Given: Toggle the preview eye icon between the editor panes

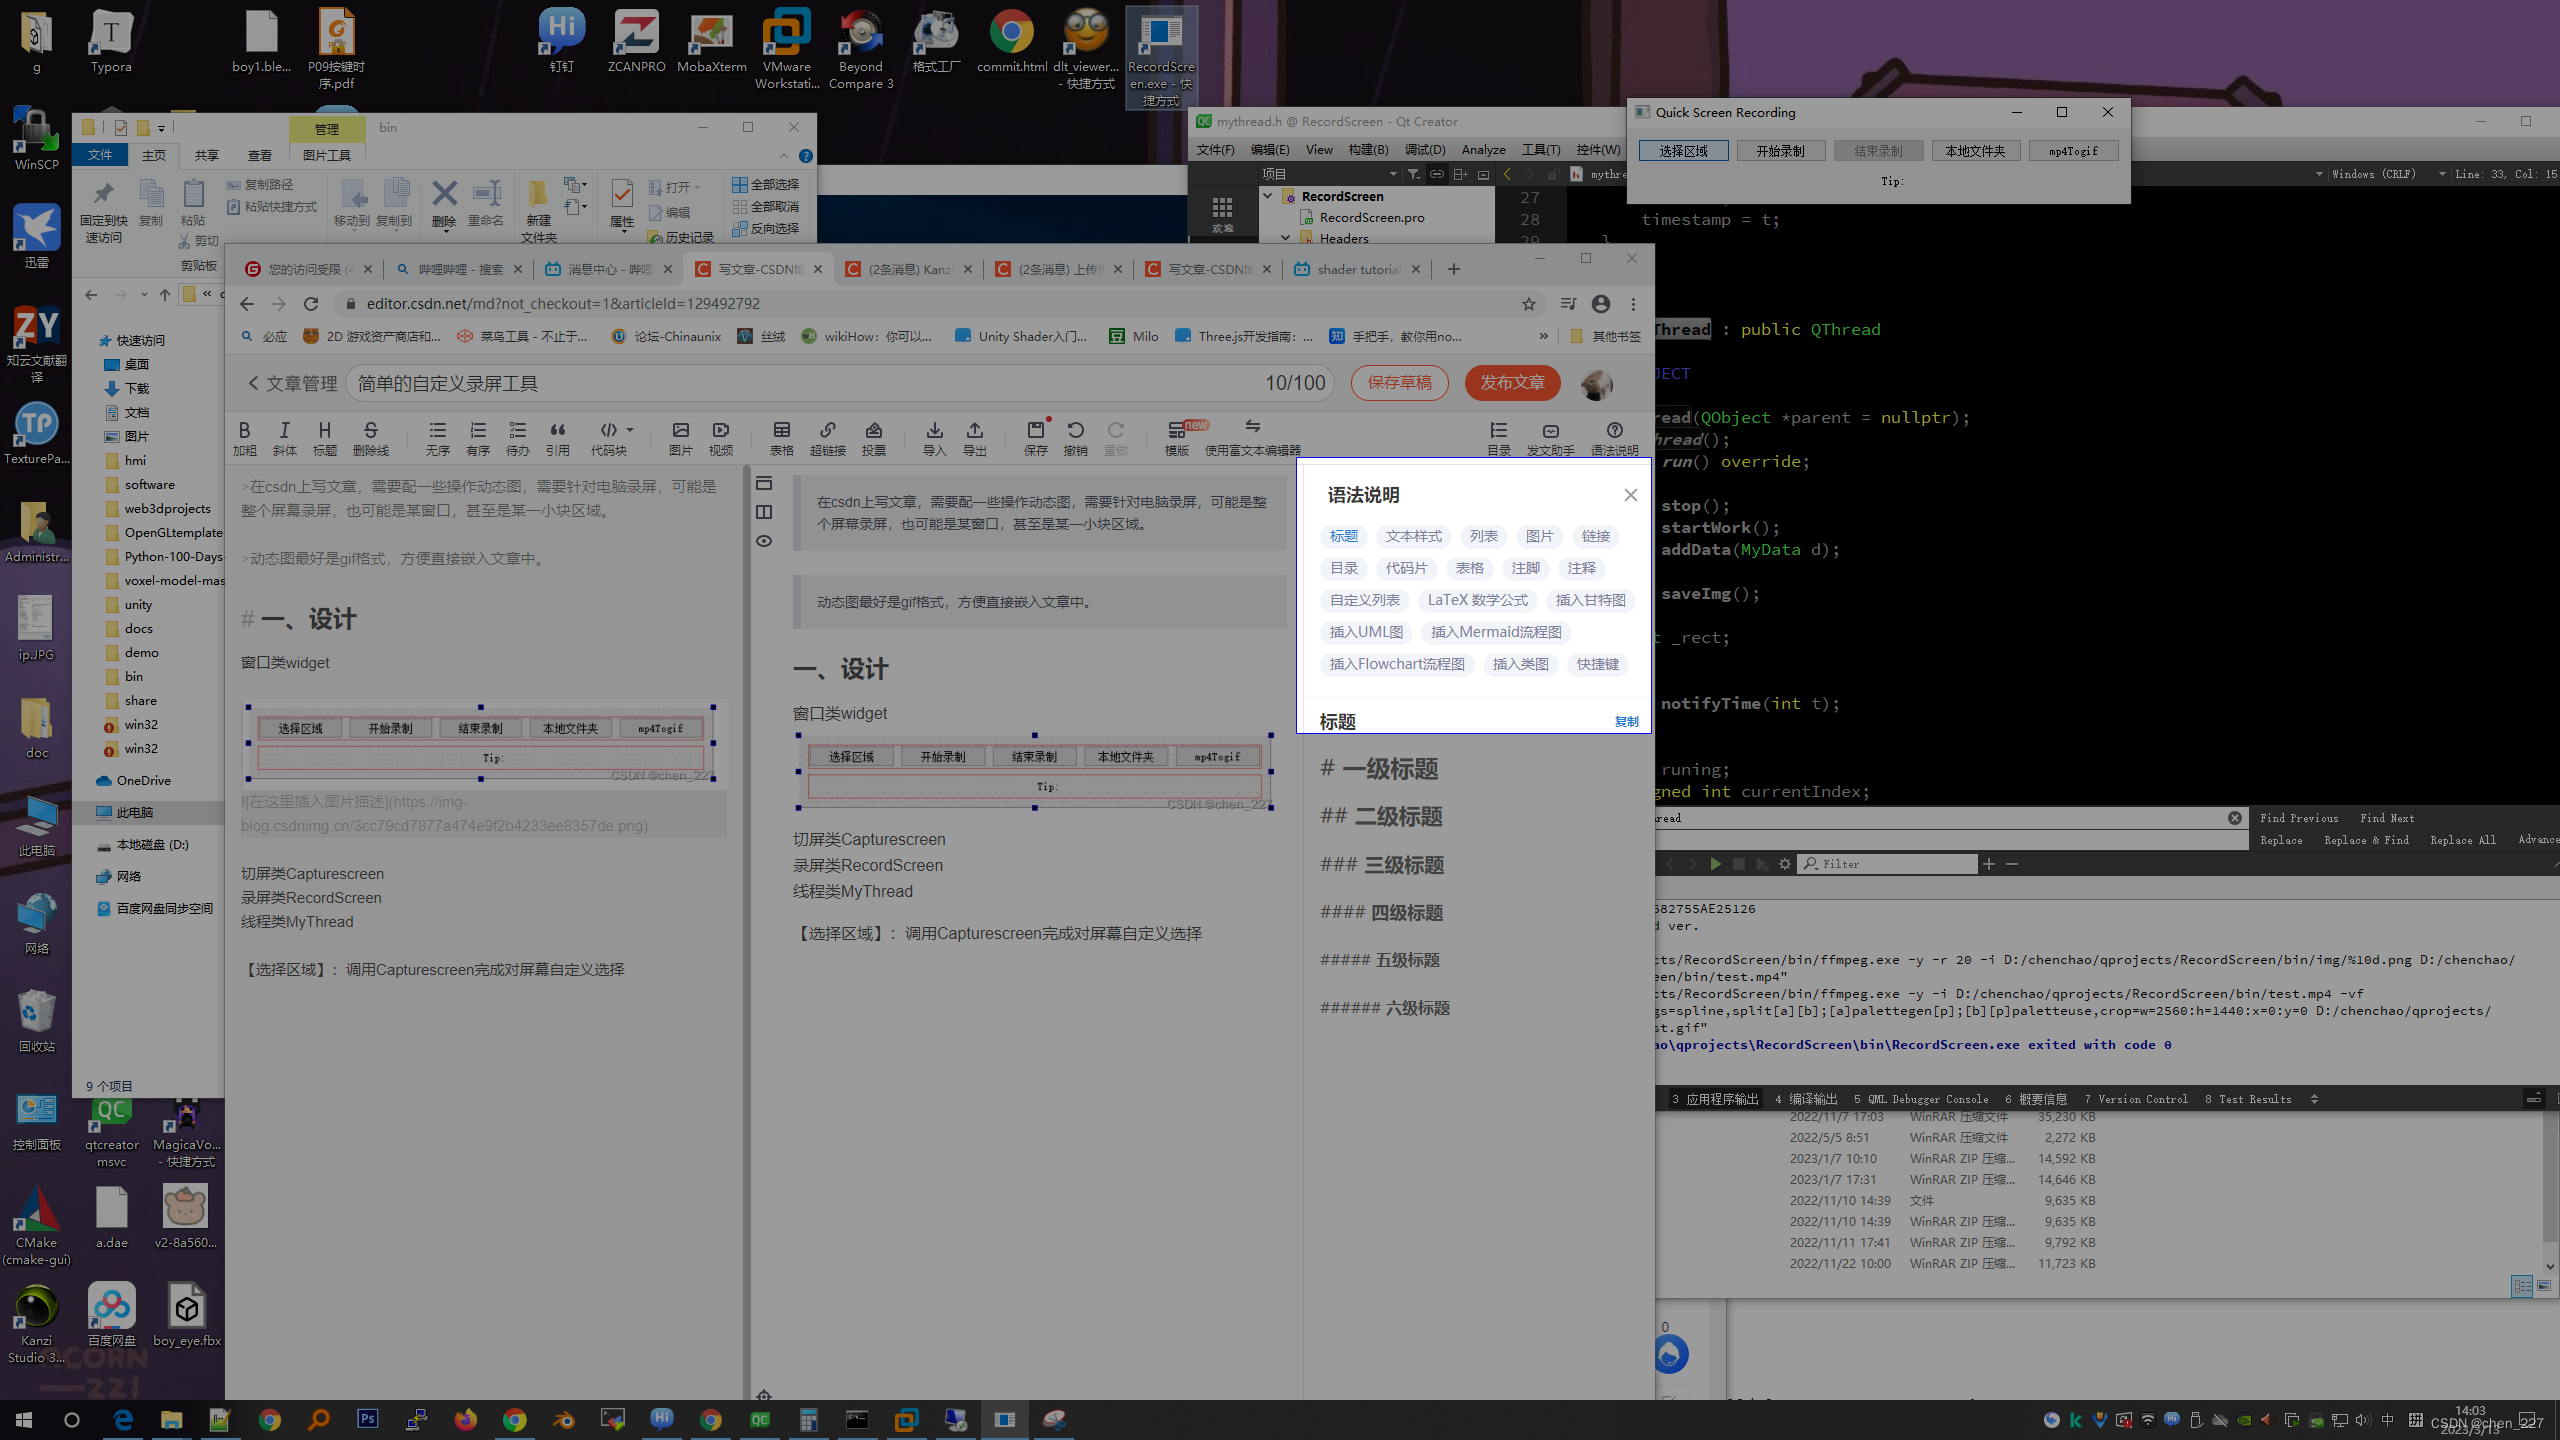Looking at the screenshot, I should pyautogui.click(x=764, y=541).
